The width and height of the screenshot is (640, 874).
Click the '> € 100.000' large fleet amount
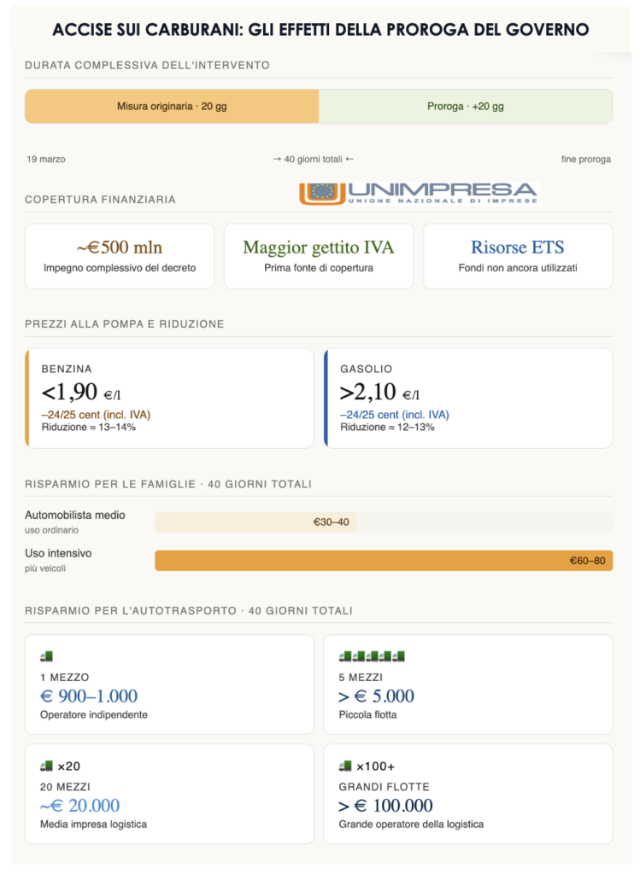[x=385, y=805]
